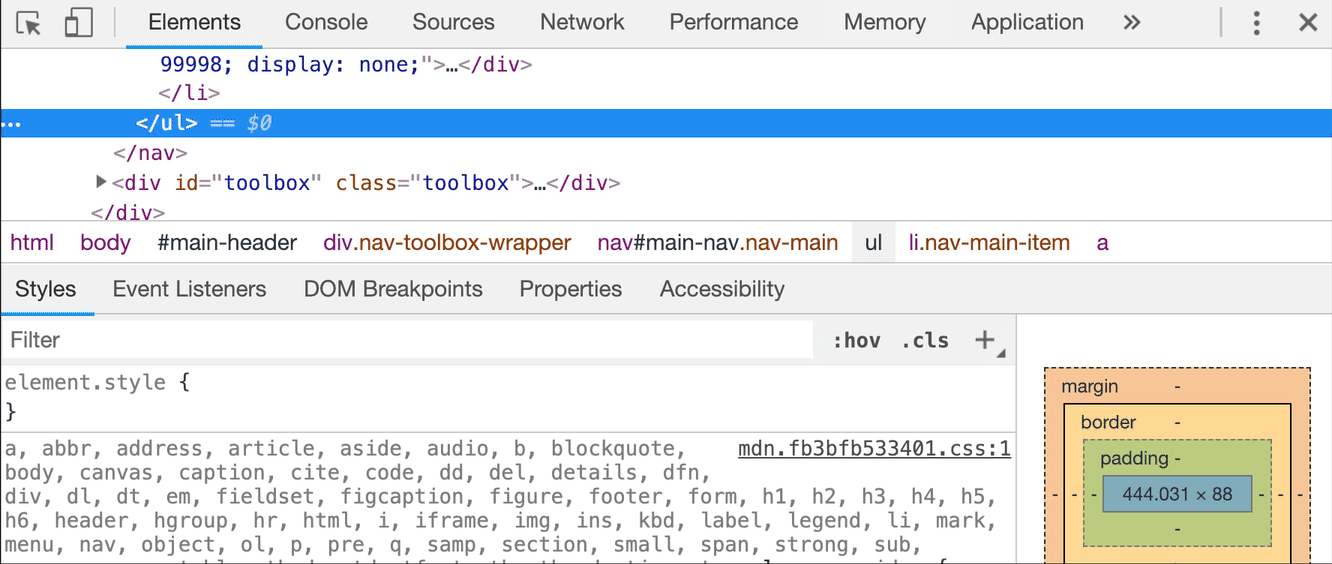This screenshot has height=564, width=1332.
Task: Select nav#main-nav.nav-main in breadcrumb
Action: 717,243
